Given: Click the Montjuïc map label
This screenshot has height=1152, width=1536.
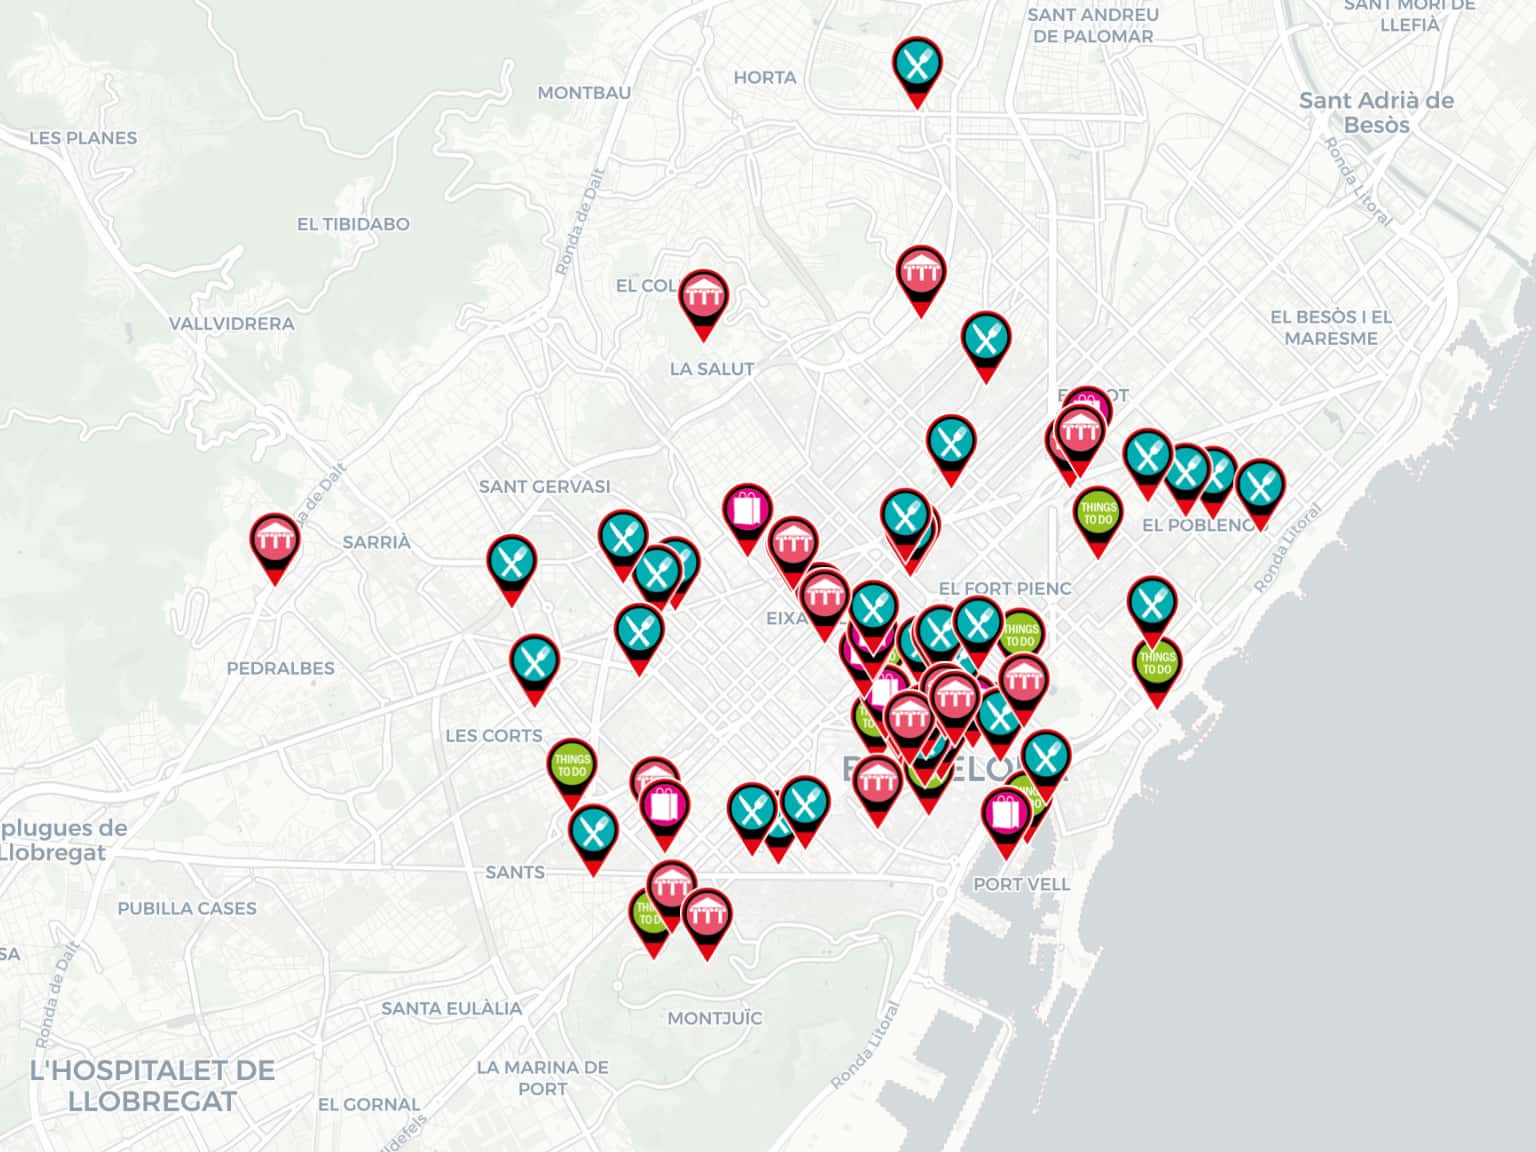Looking at the screenshot, I should point(714,1018).
